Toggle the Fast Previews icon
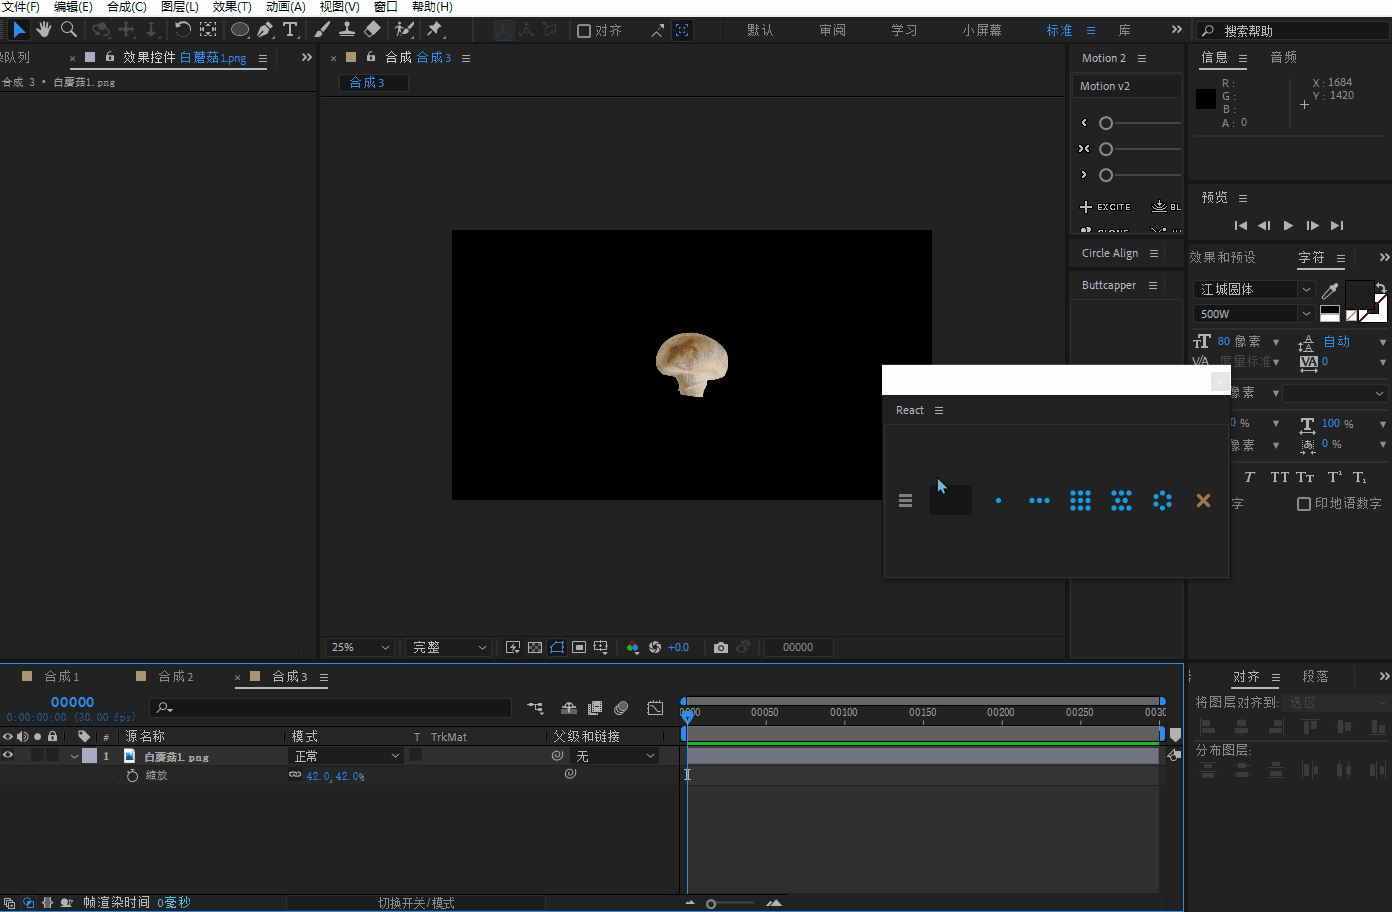This screenshot has height=912, width=1392. click(x=513, y=647)
